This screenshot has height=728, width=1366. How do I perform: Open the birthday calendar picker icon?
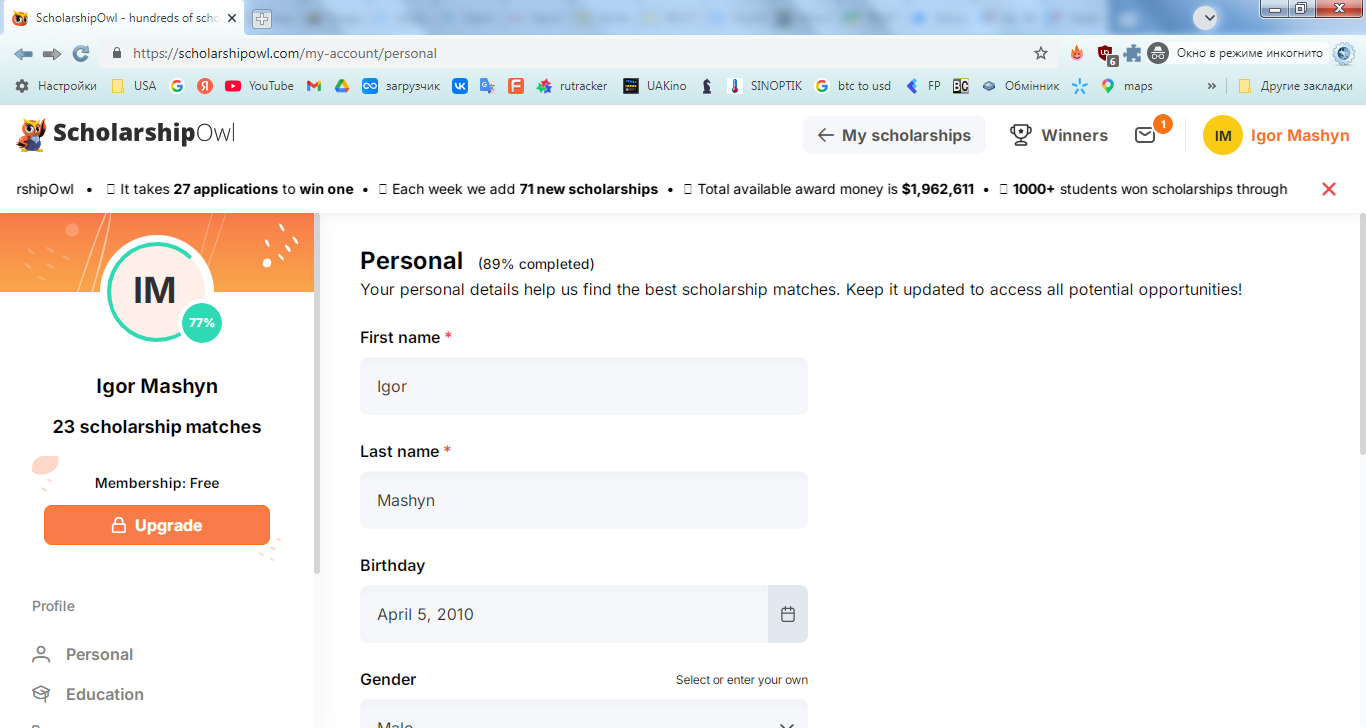coord(788,614)
